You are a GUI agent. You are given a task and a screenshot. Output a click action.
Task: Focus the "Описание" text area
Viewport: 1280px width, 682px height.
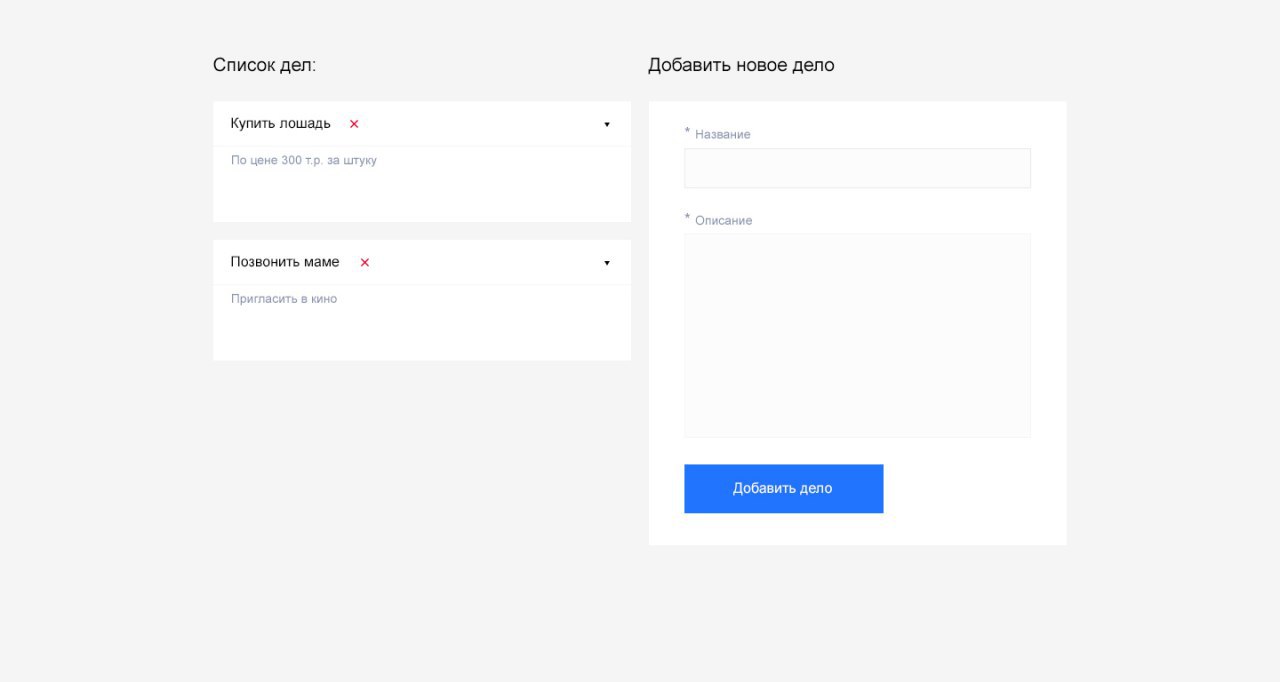click(857, 336)
